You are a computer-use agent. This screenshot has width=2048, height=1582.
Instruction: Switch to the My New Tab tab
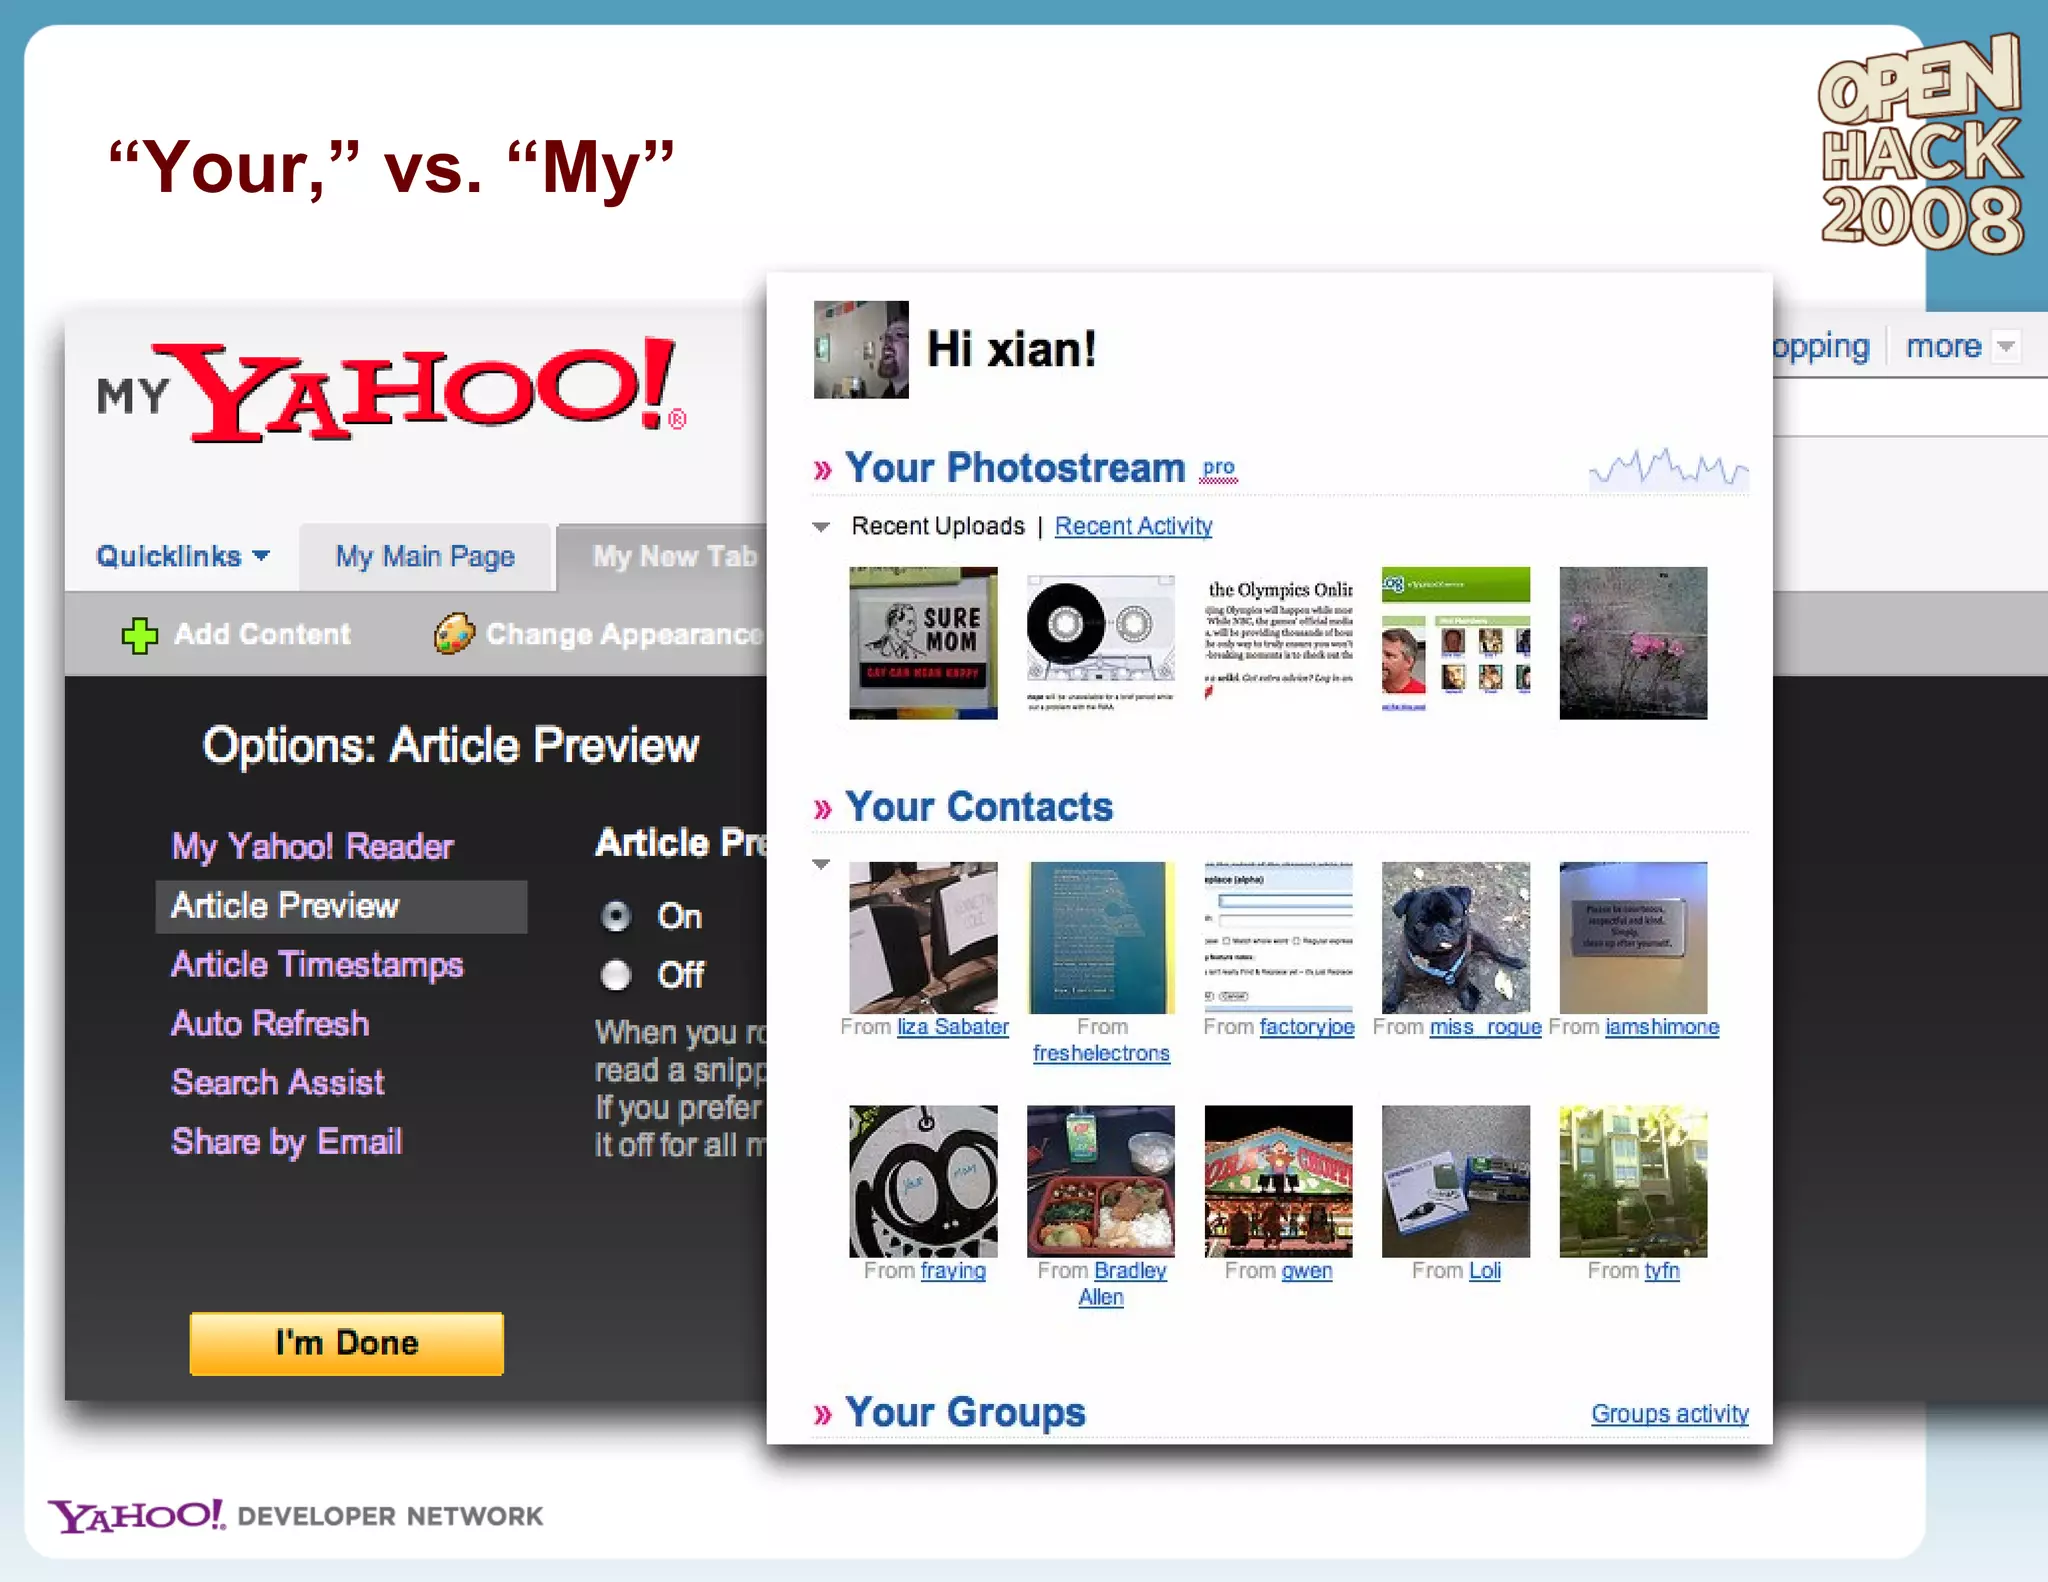tap(664, 557)
